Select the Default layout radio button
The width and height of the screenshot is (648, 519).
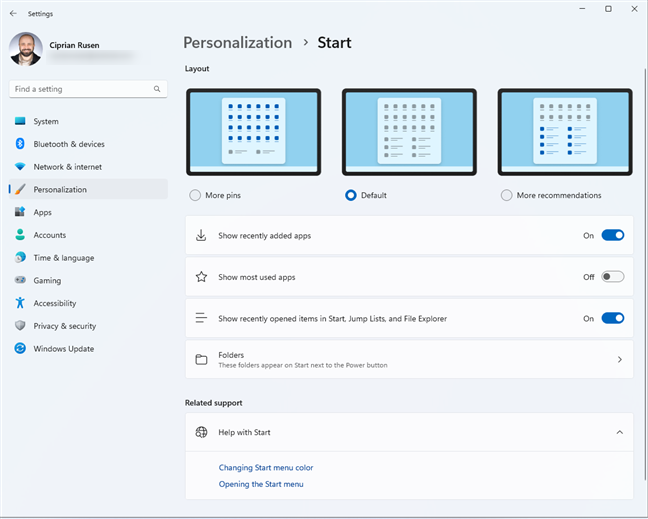point(351,195)
